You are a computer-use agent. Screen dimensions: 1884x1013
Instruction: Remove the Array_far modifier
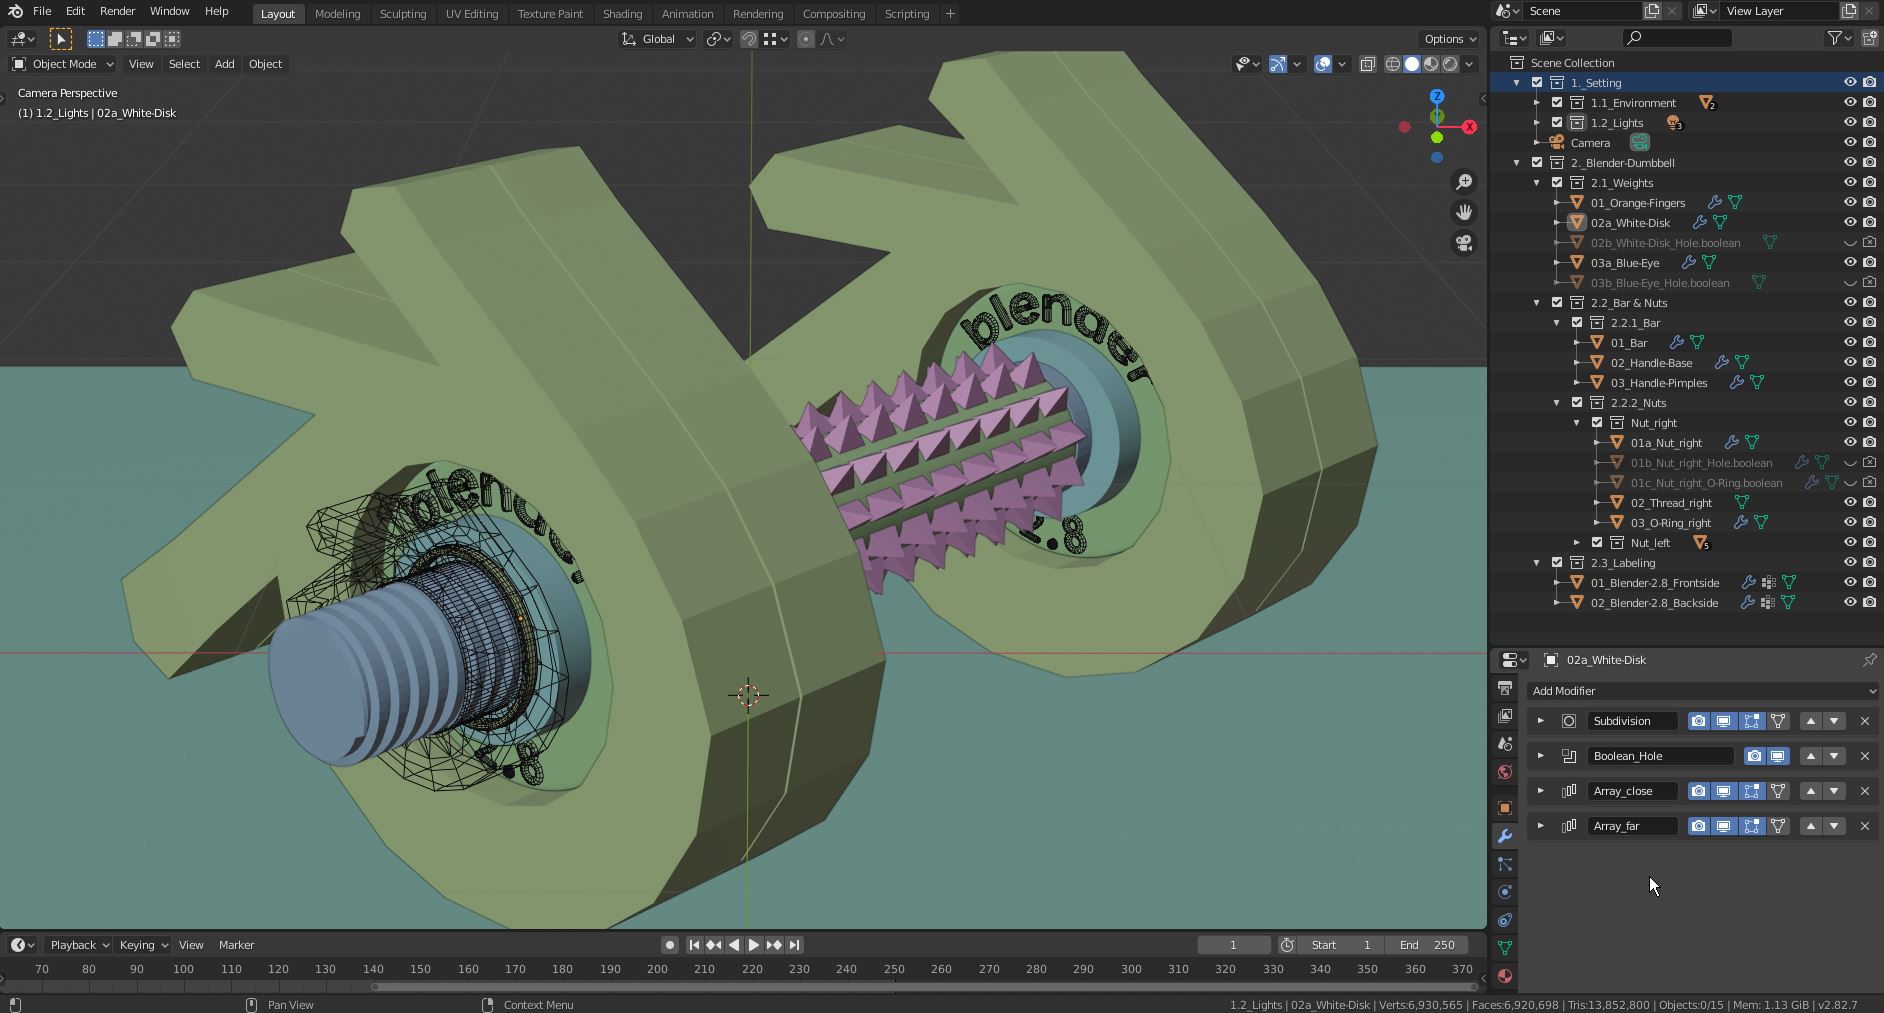tap(1864, 826)
